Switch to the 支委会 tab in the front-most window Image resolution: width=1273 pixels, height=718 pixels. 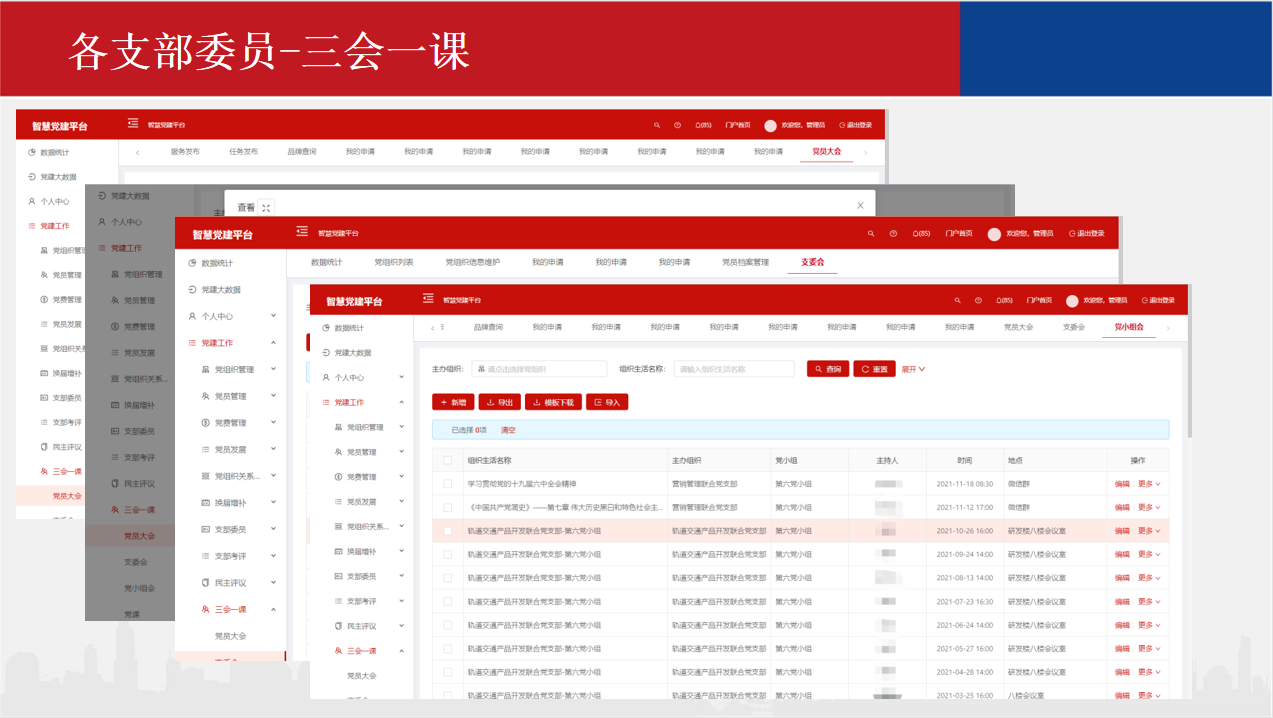1073,327
